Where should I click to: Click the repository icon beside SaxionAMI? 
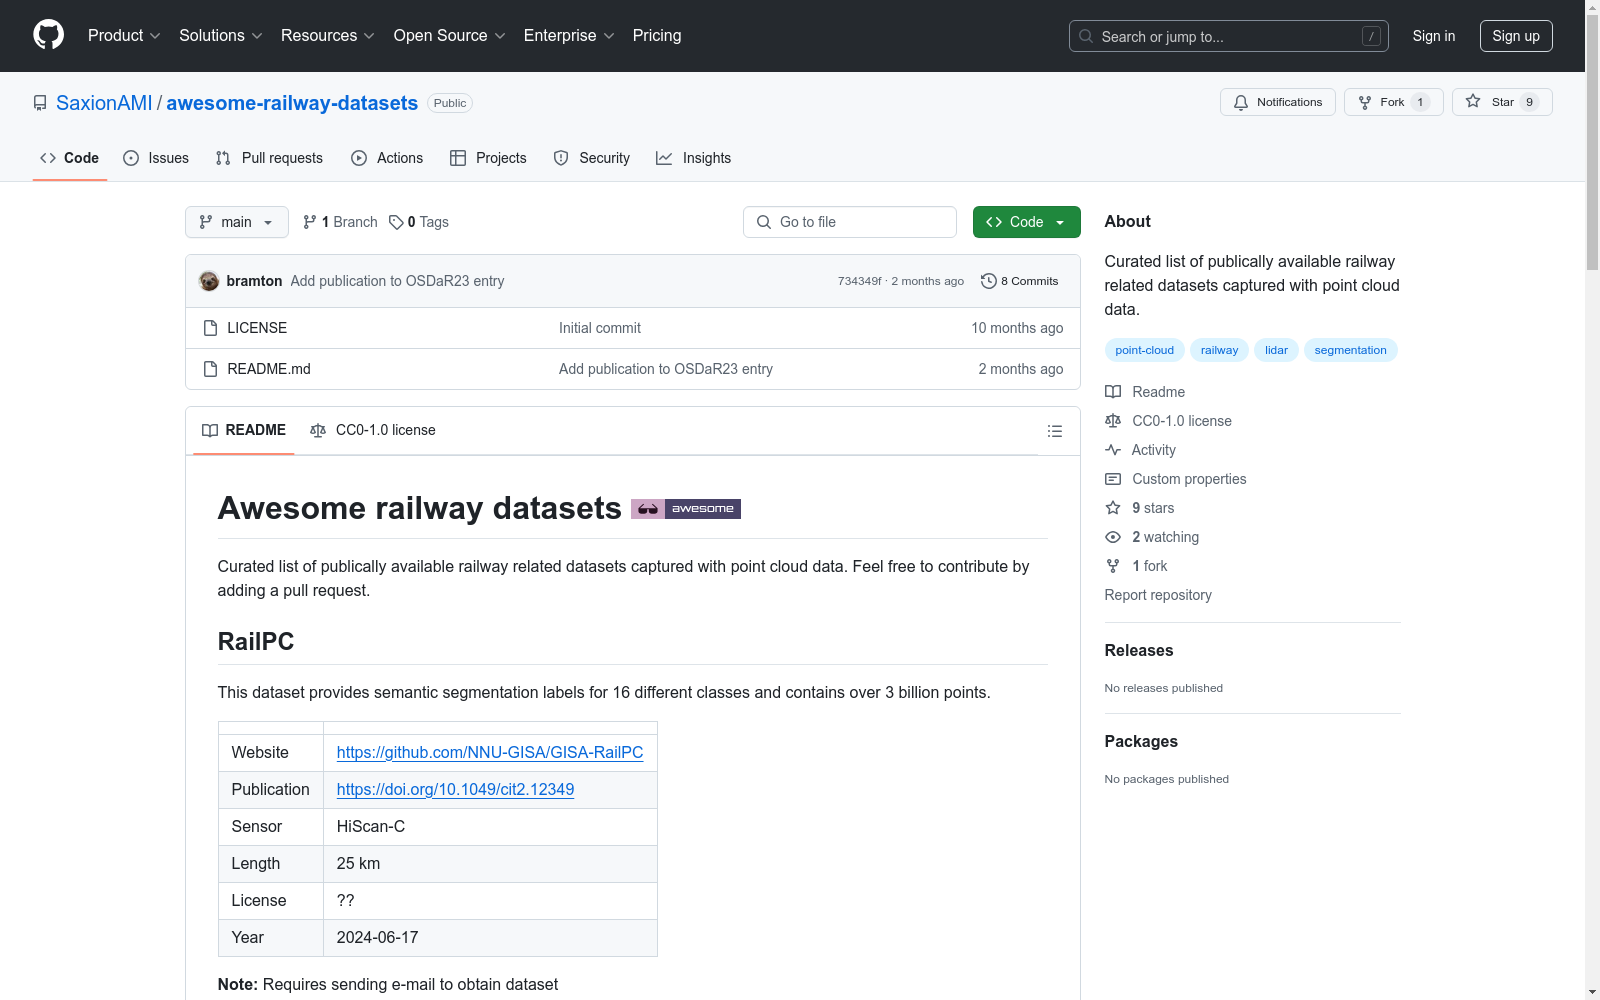40,103
